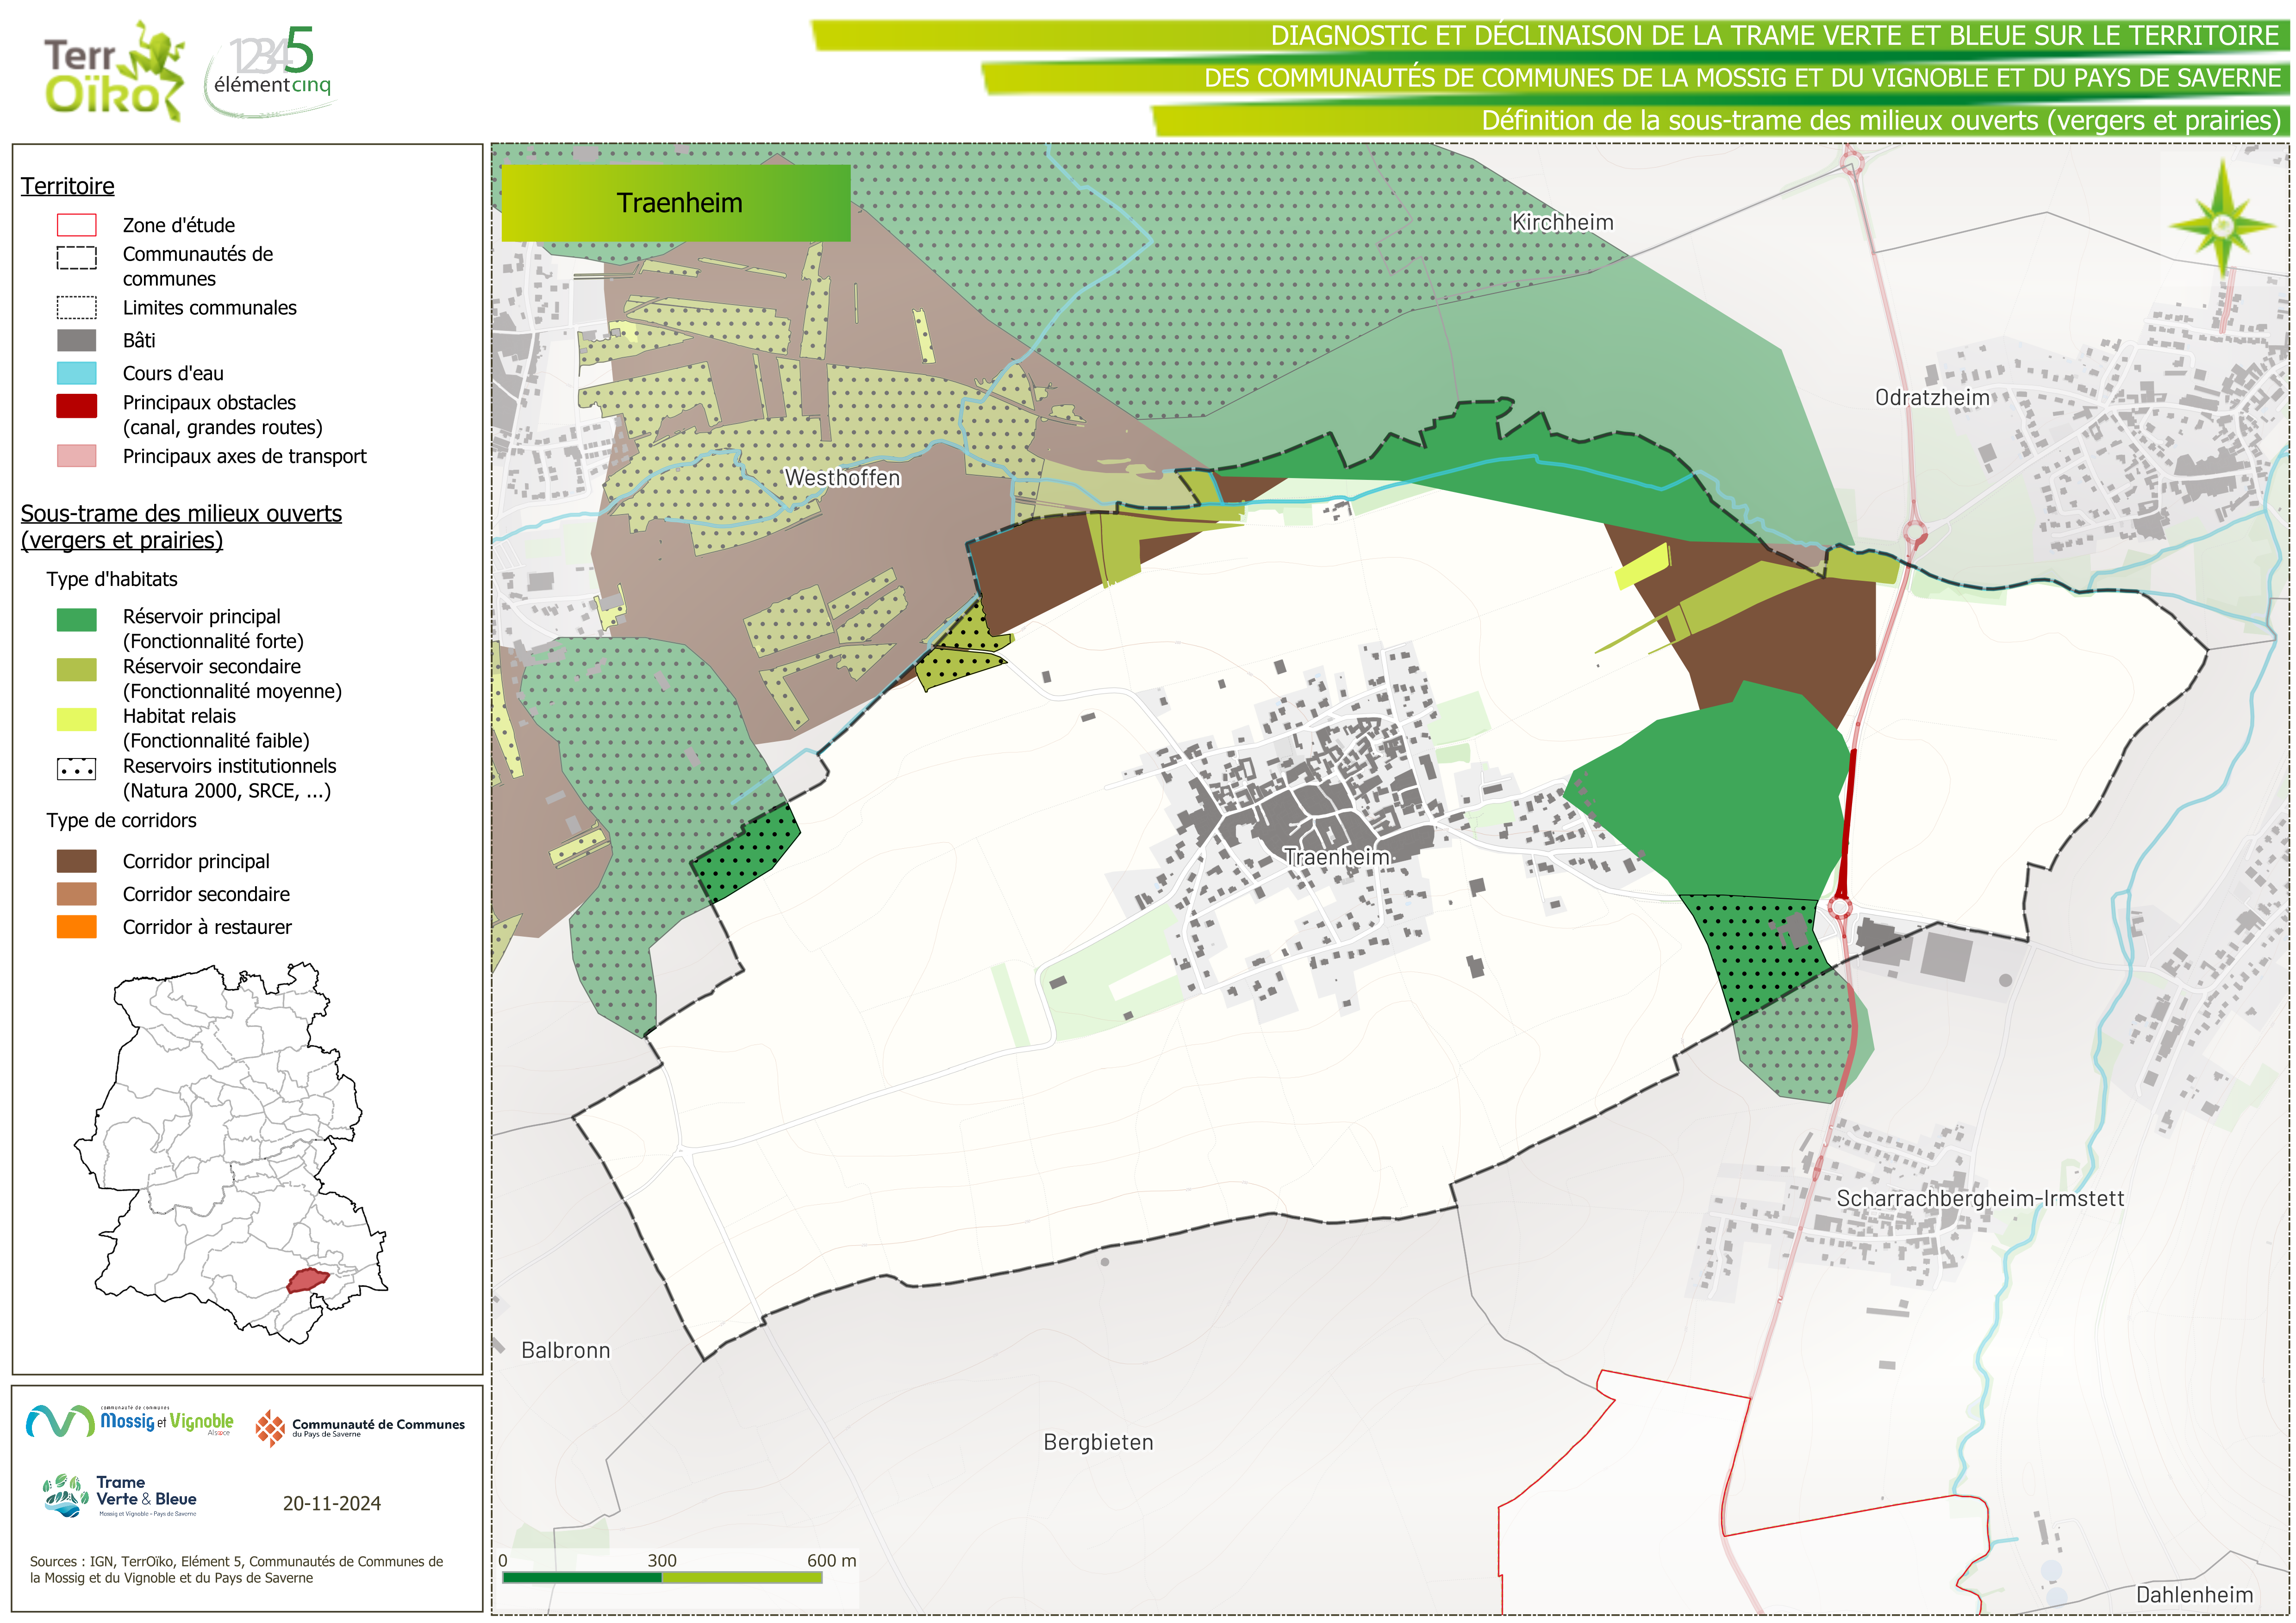Click the Corridor principal brown swatch
Image resolution: width=2296 pixels, height=1623 pixels.
point(77,861)
